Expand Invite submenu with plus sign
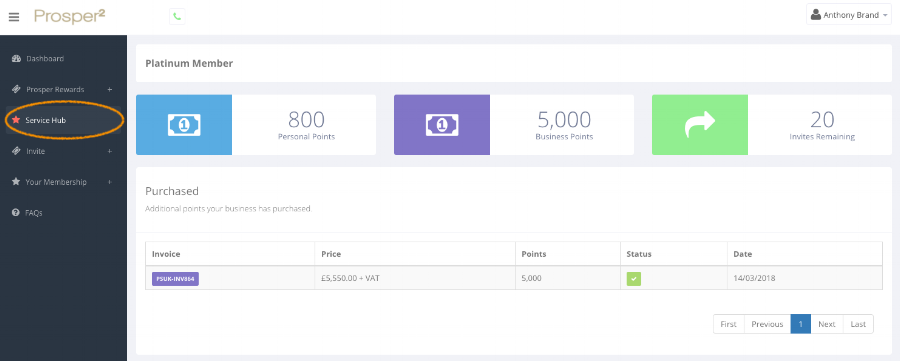900x361 pixels. (110, 151)
